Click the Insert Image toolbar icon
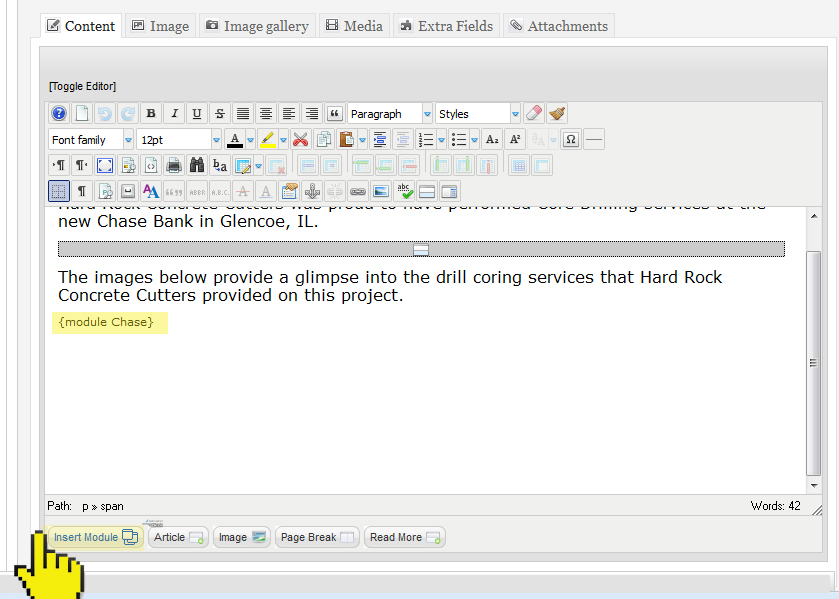 tap(381, 191)
